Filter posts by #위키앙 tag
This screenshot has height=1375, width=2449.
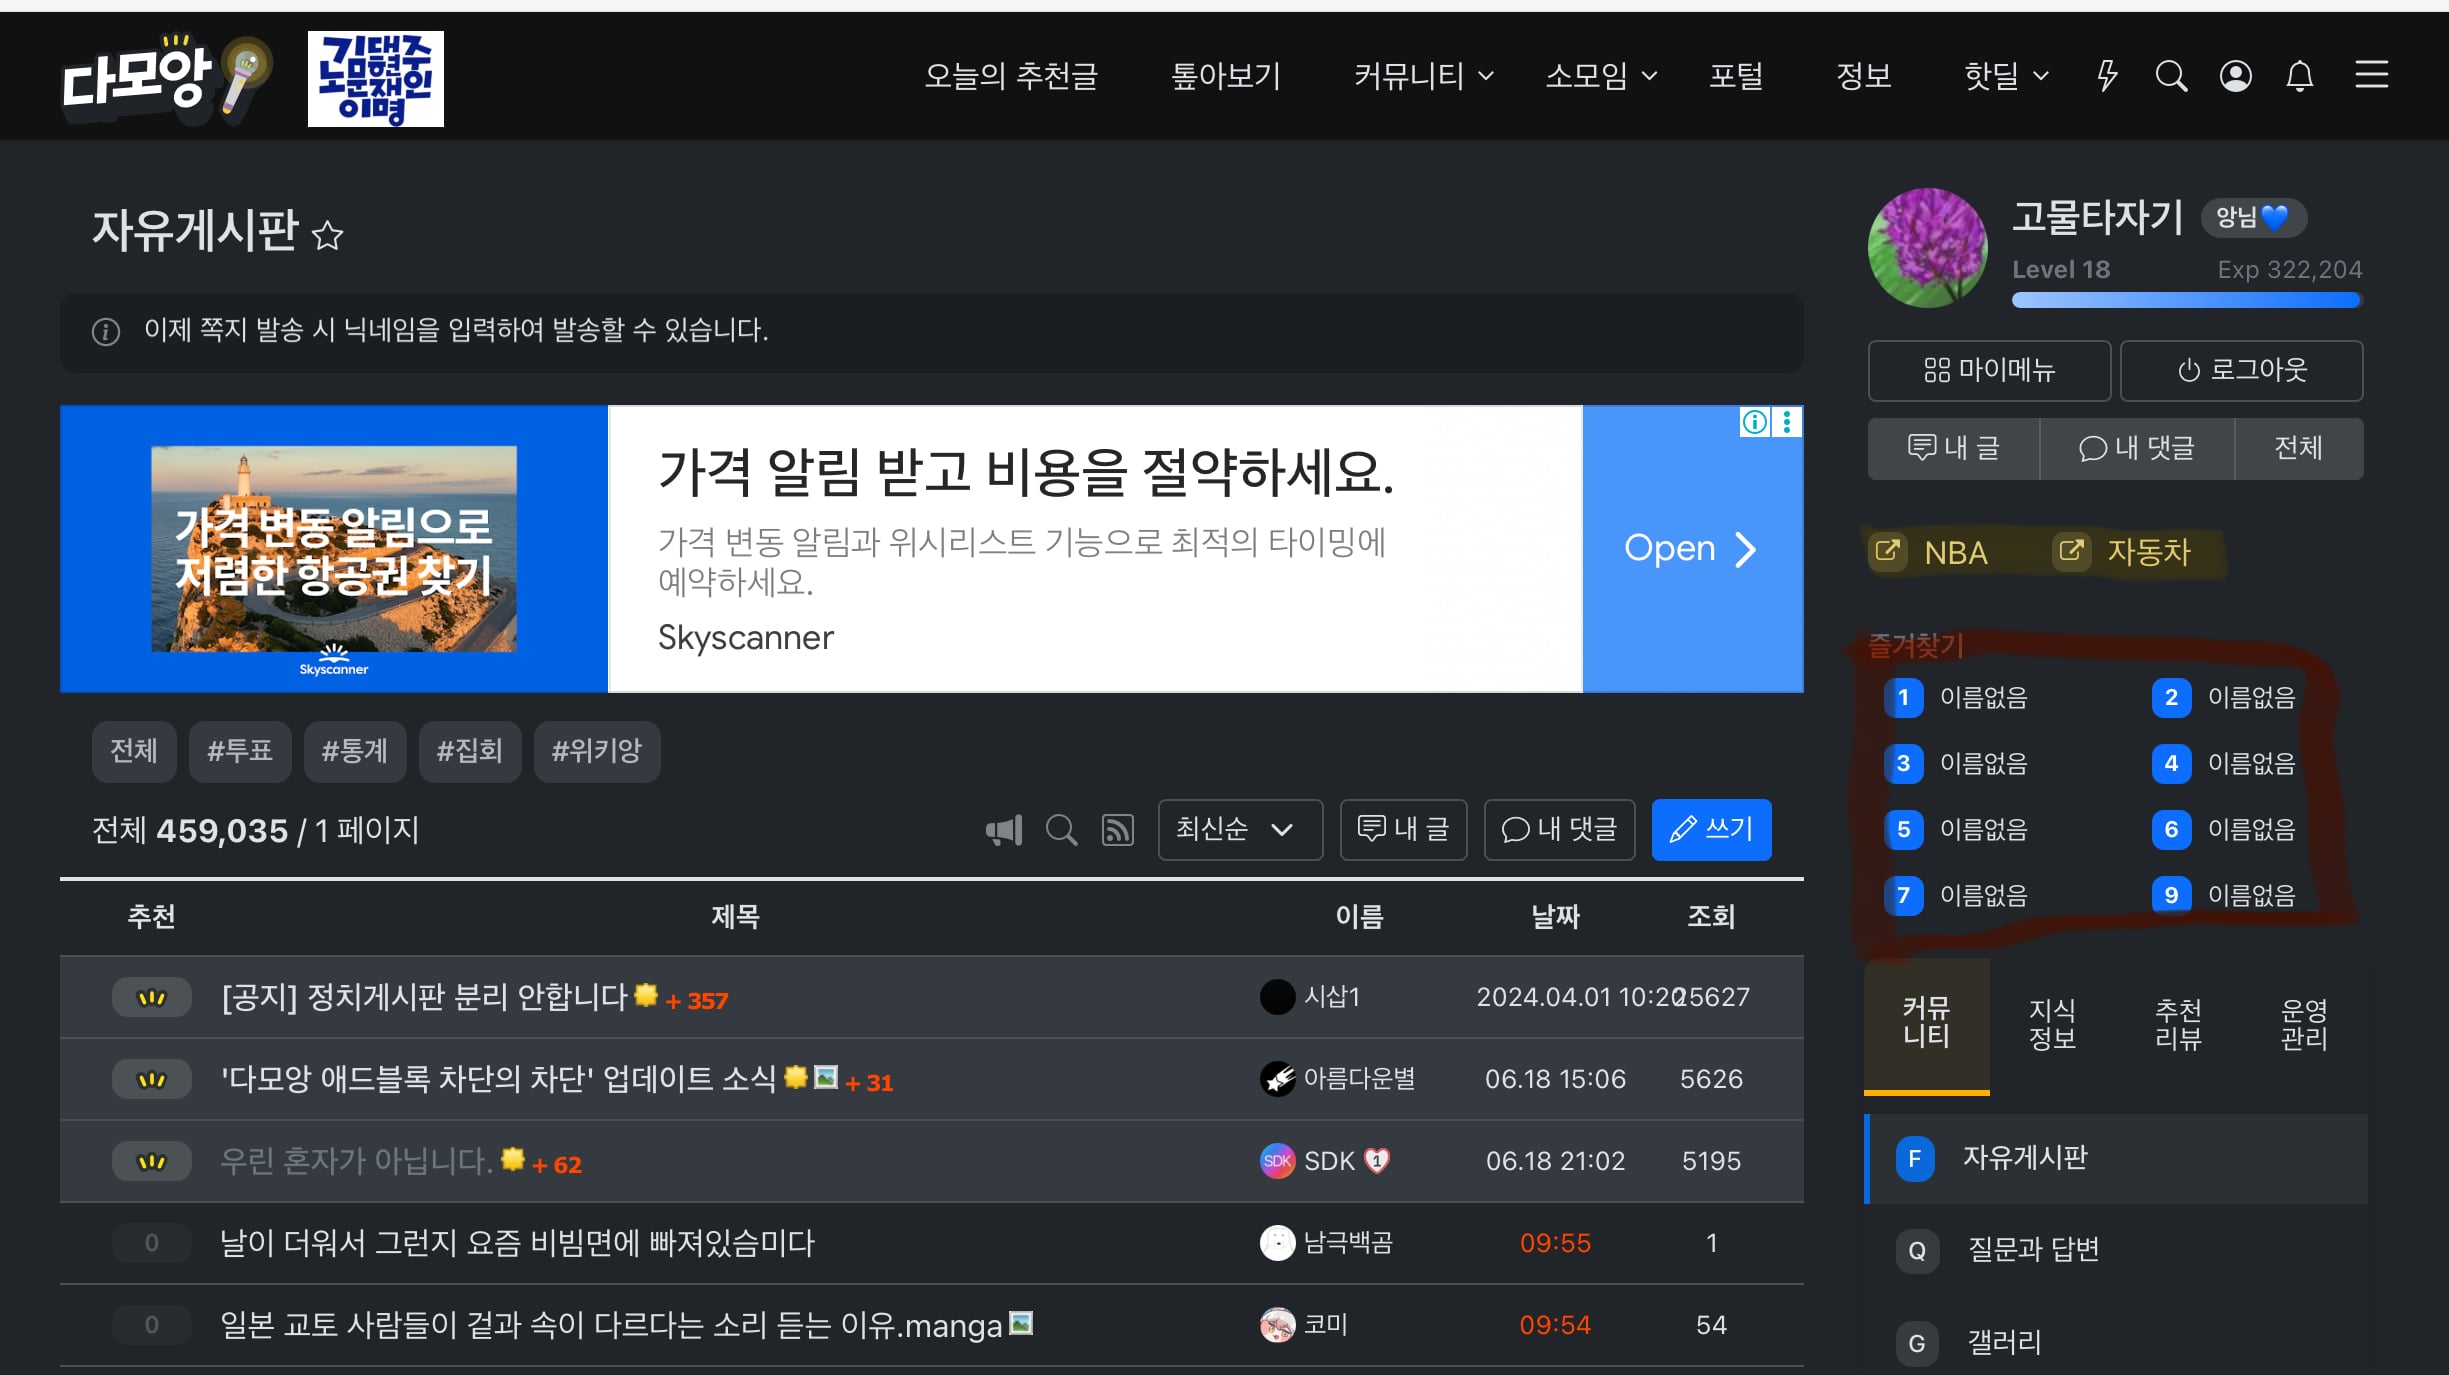(597, 752)
